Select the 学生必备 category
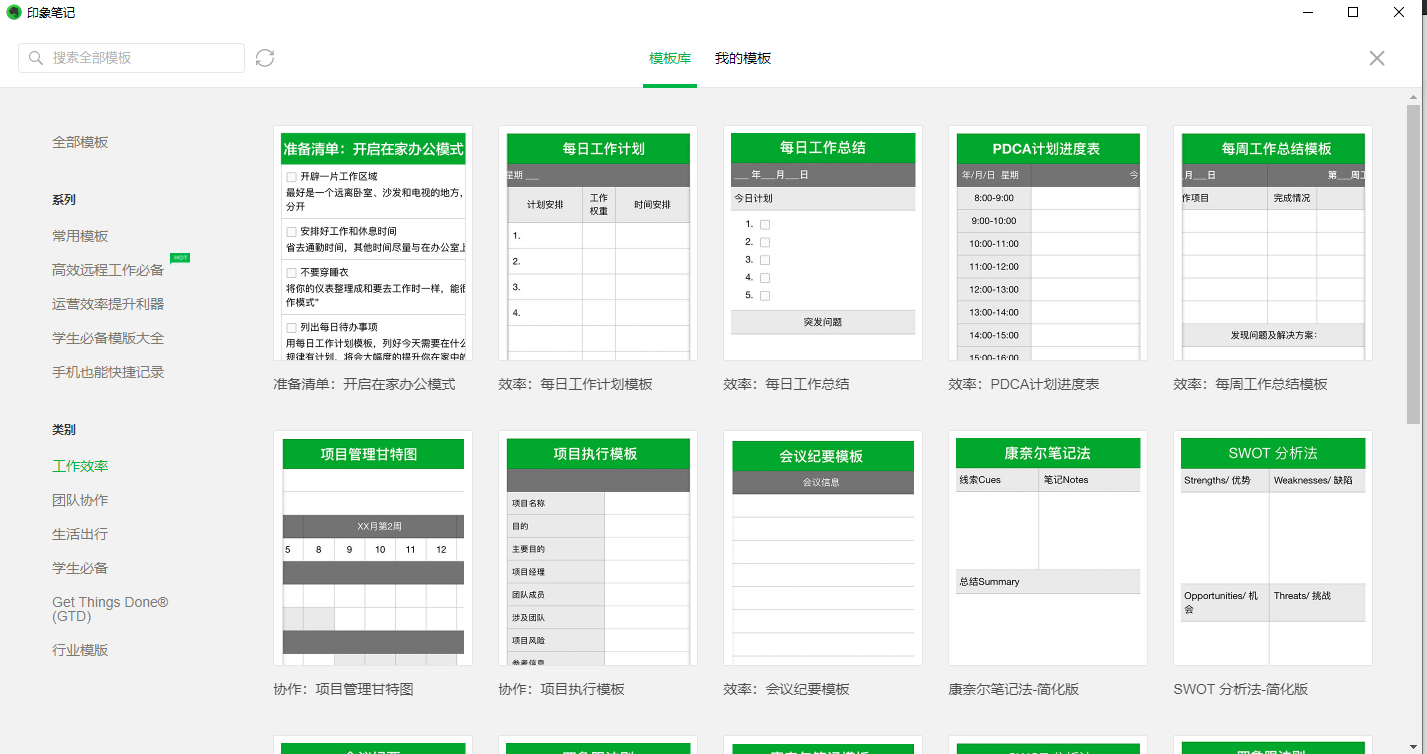This screenshot has height=754, width=1427. (80, 568)
